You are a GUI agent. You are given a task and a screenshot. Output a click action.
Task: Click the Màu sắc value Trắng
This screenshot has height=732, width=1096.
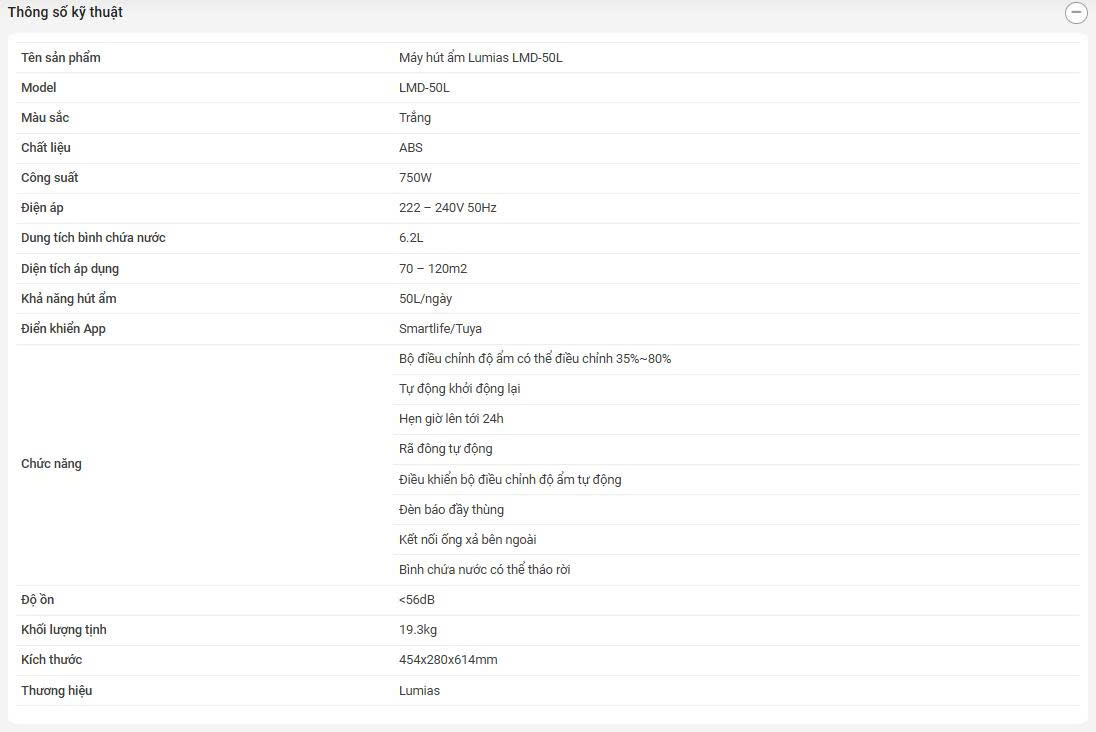point(415,118)
